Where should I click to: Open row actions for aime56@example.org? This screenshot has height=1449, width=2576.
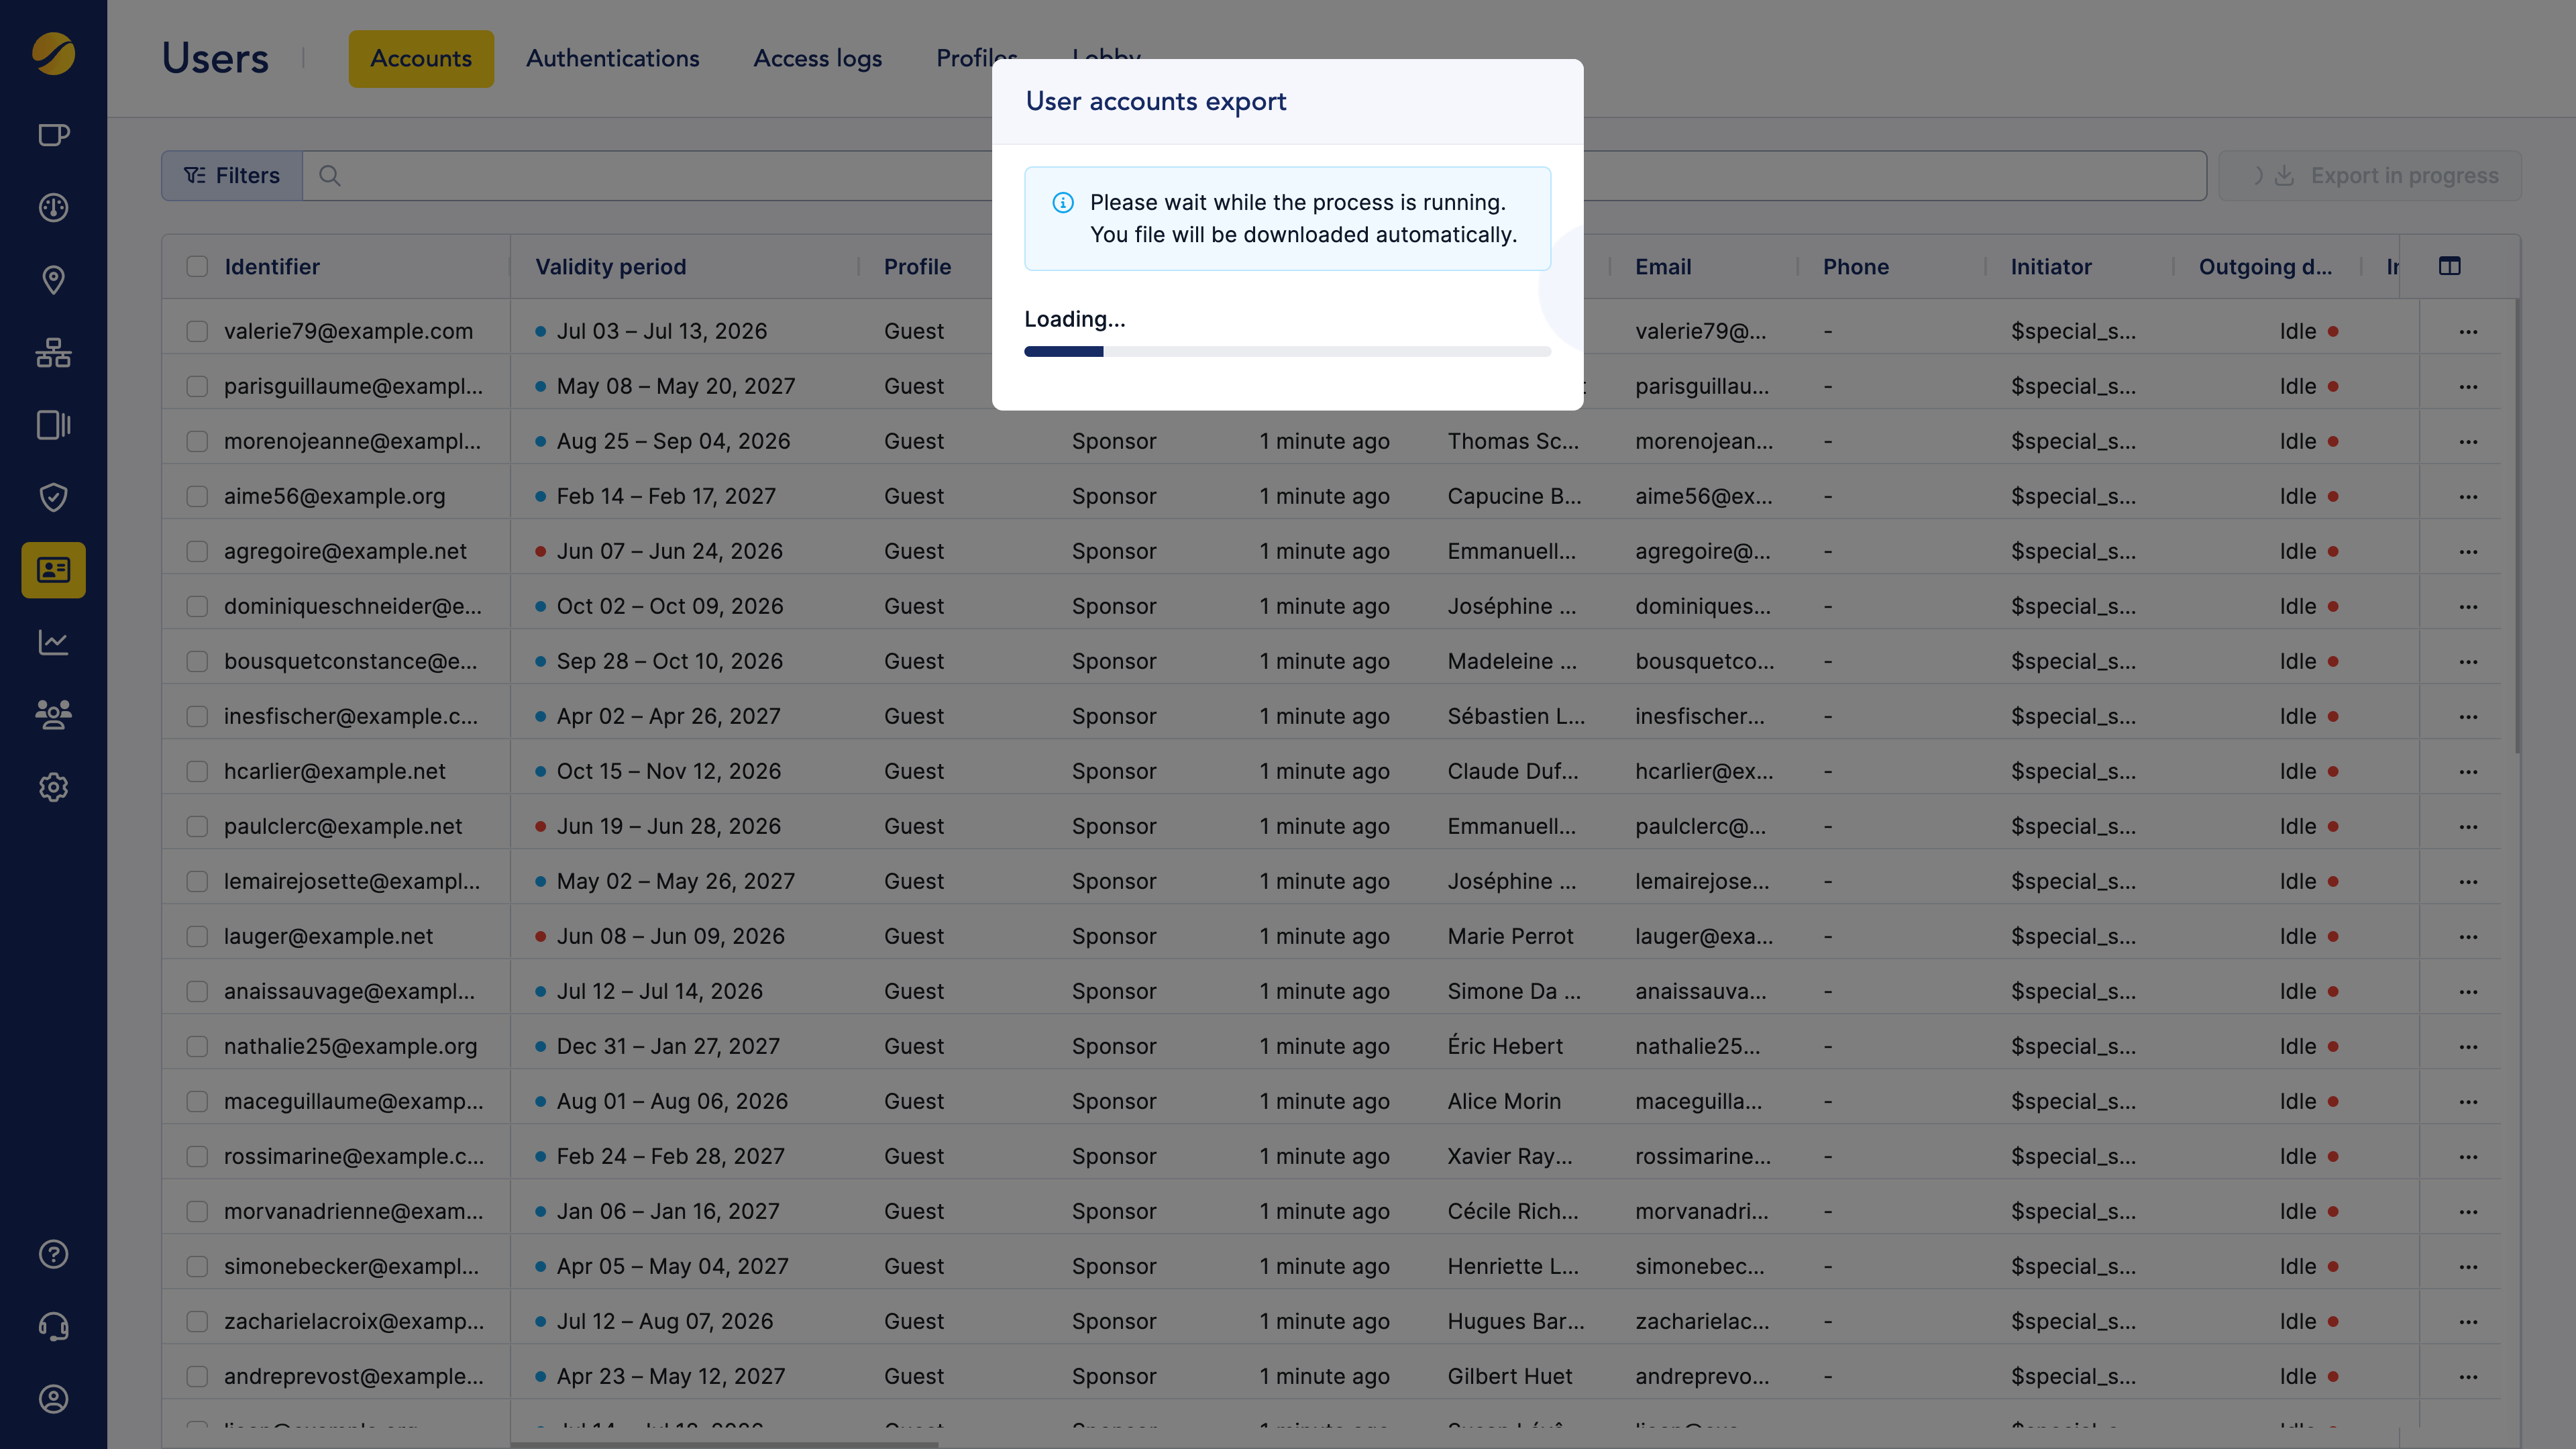[x=2468, y=496]
